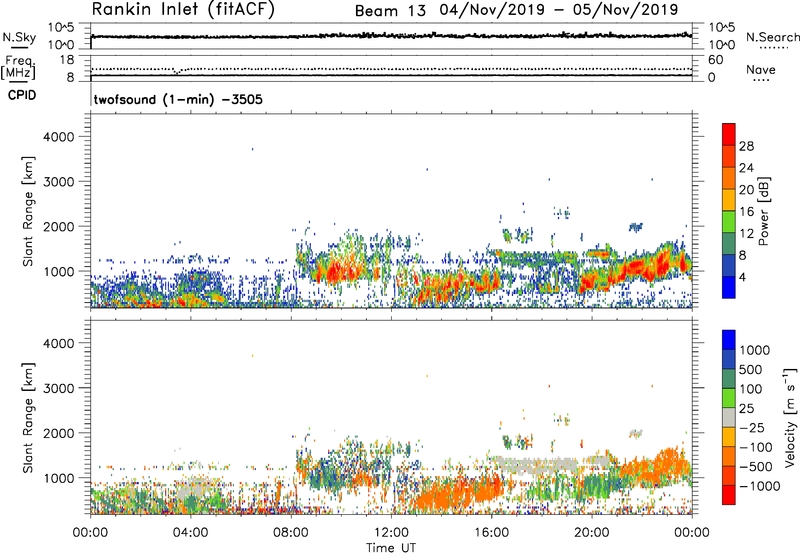Image resolution: width=800 pixels, height=554 pixels.
Task: Click the 'Slant Range [km]' label of the velocity panel
Action: 28,417
